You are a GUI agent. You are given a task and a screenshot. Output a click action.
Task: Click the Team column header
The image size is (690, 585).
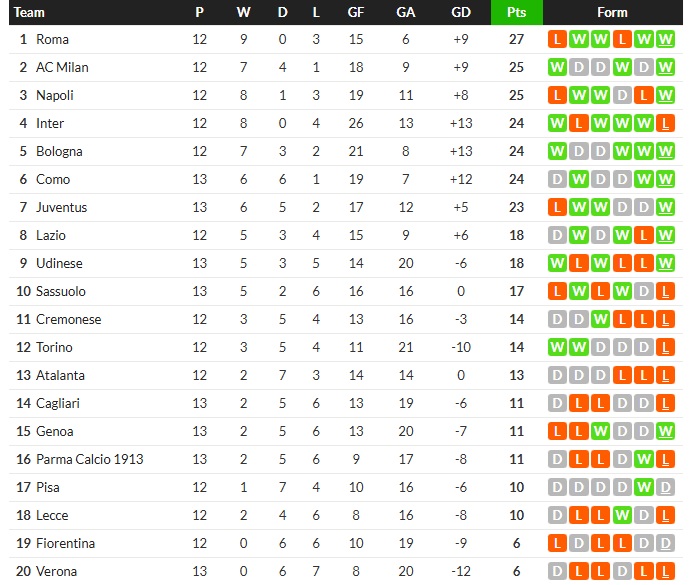pyautogui.click(x=30, y=12)
